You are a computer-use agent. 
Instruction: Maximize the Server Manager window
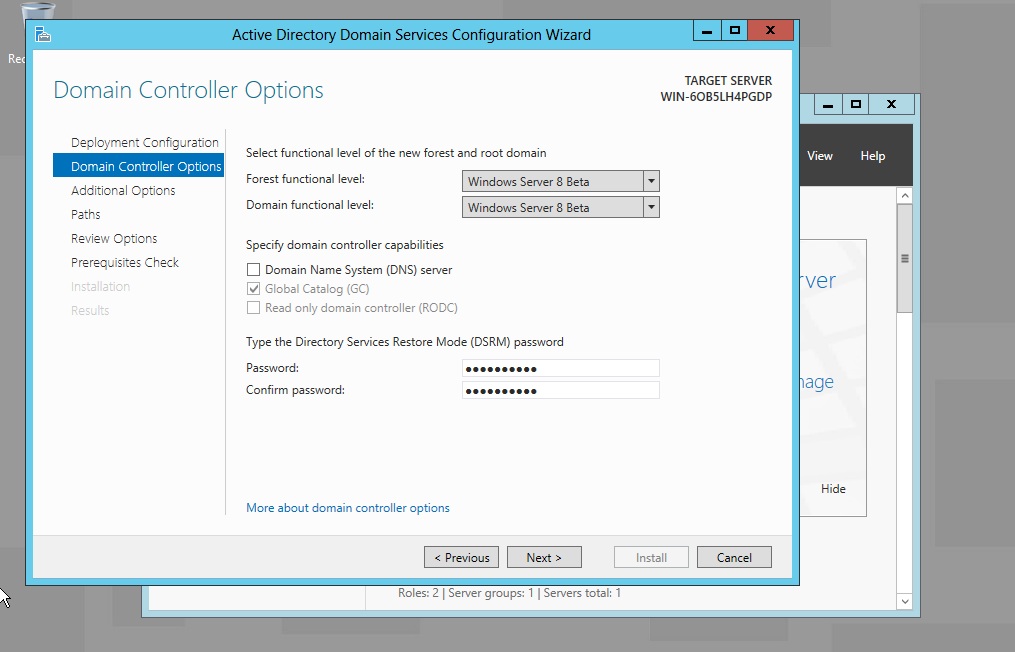point(855,104)
